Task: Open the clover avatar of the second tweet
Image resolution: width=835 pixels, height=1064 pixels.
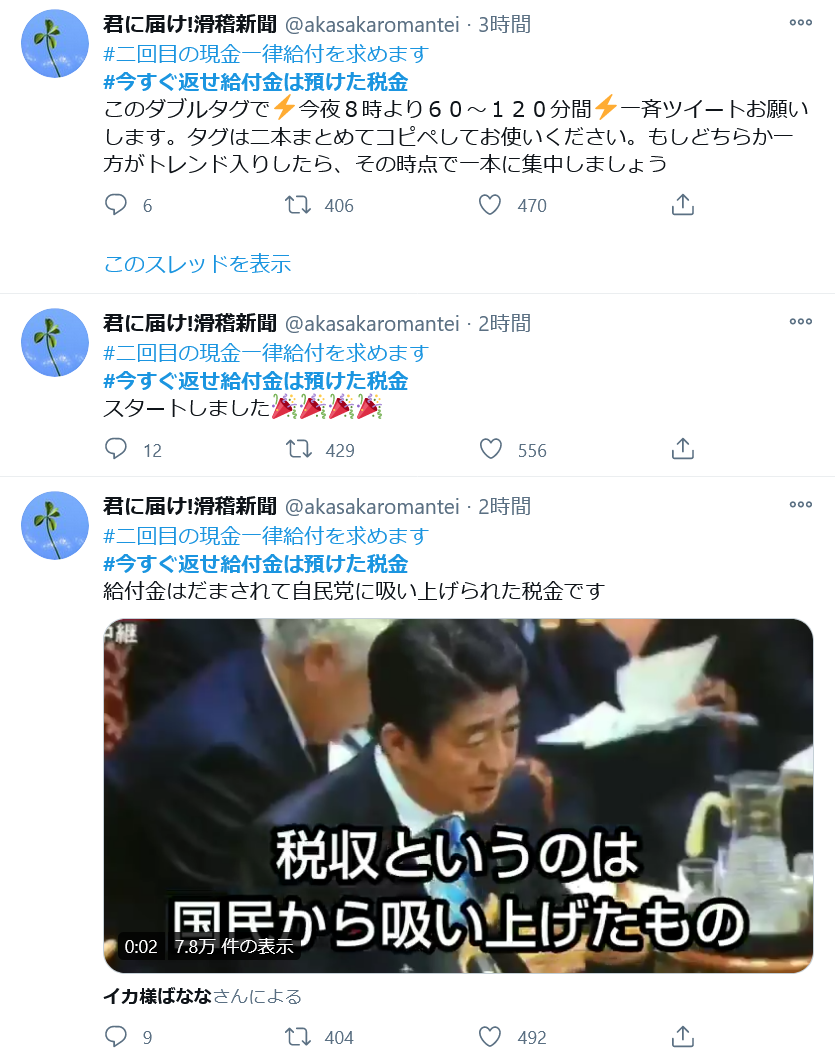Action: click(55, 342)
